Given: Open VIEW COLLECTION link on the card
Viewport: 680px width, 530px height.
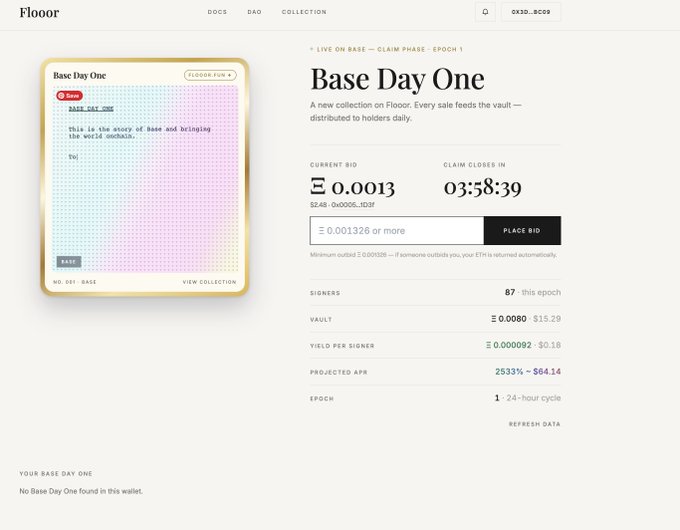Looking at the screenshot, I should pyautogui.click(x=209, y=282).
